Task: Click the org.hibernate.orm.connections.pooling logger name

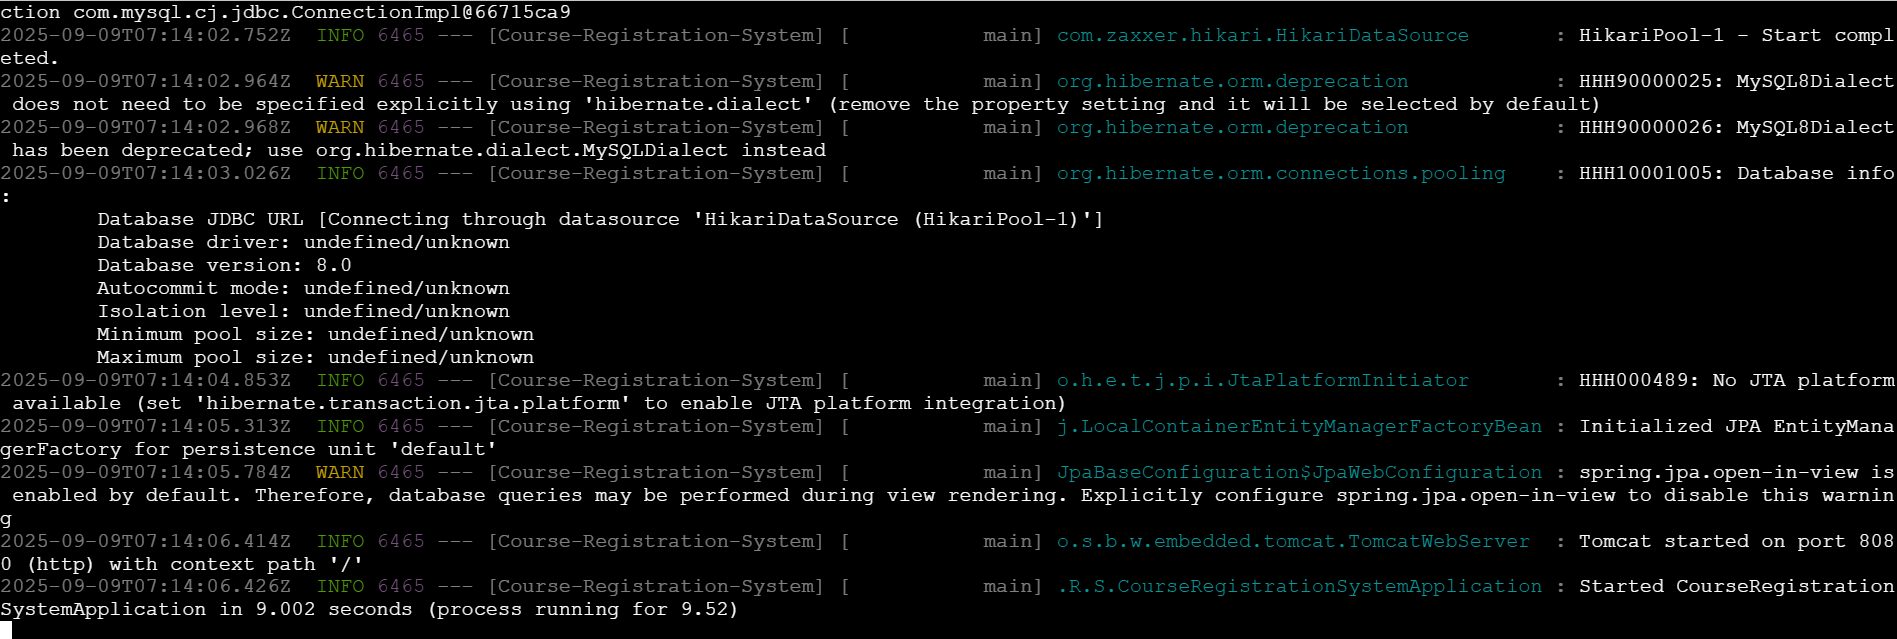Action: pos(1280,173)
